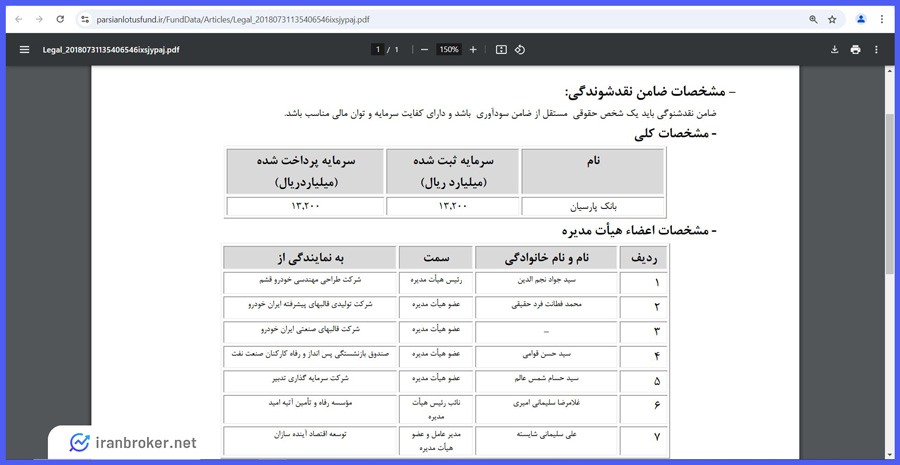The height and width of the screenshot is (465, 900).
Task: Go forward to next page
Action: click(x=39, y=19)
